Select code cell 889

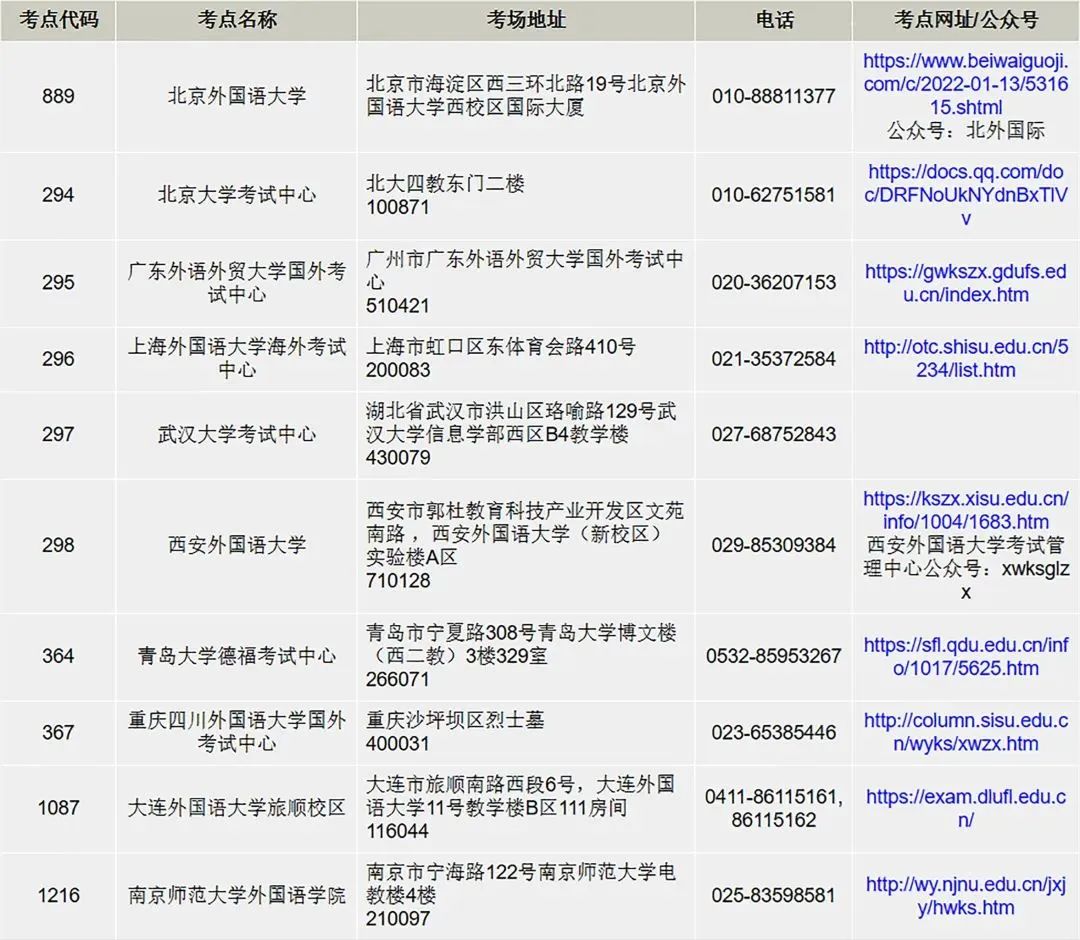[59, 96]
